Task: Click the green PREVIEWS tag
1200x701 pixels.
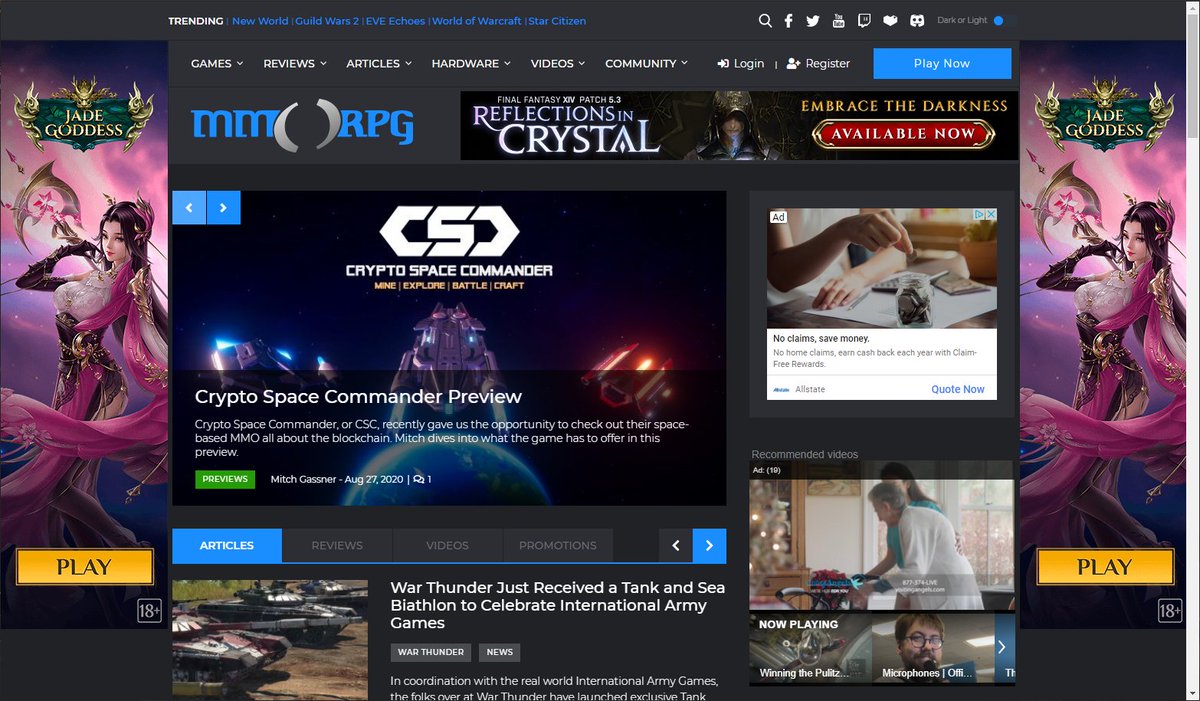Action: tap(225, 479)
